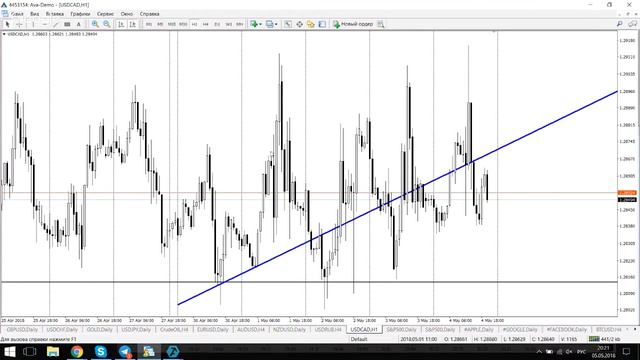Switch to the AUDUSD,H4 chart tab
This screenshot has width=640, height=360.
[251, 329]
